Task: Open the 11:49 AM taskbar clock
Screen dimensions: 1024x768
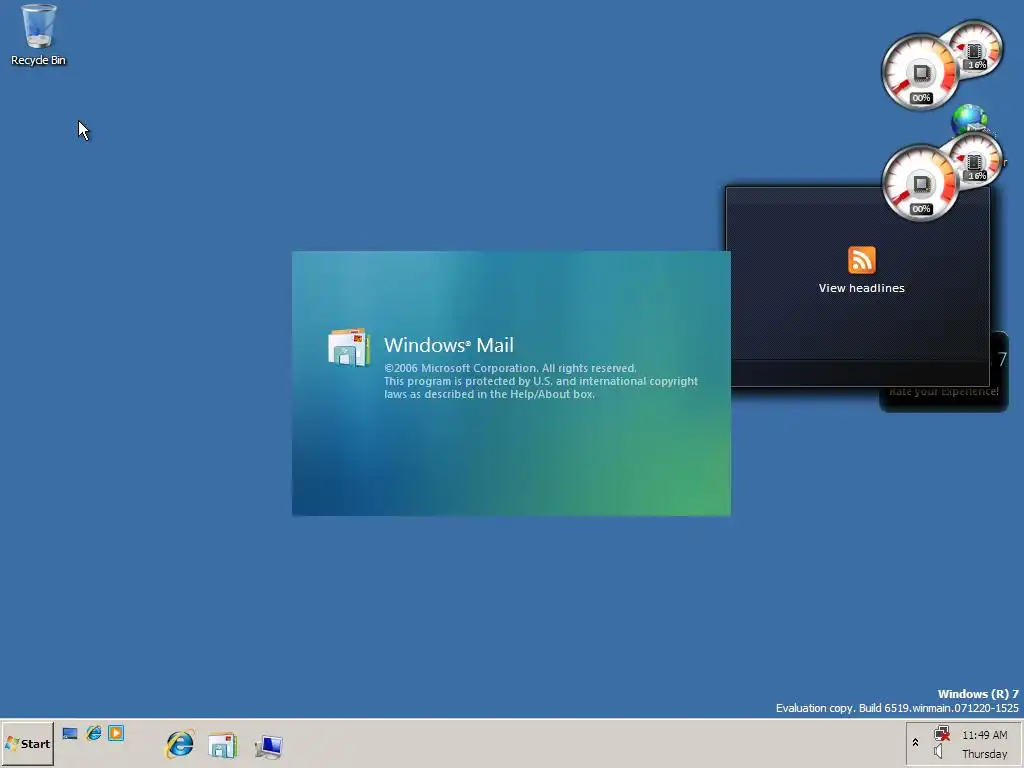Action: (x=984, y=735)
